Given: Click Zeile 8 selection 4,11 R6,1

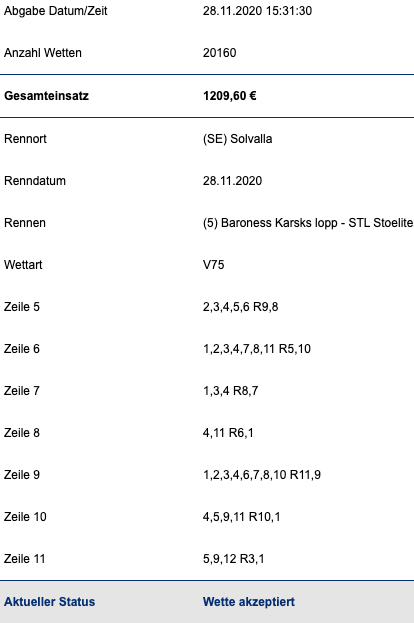Looking at the screenshot, I should 228,433.
